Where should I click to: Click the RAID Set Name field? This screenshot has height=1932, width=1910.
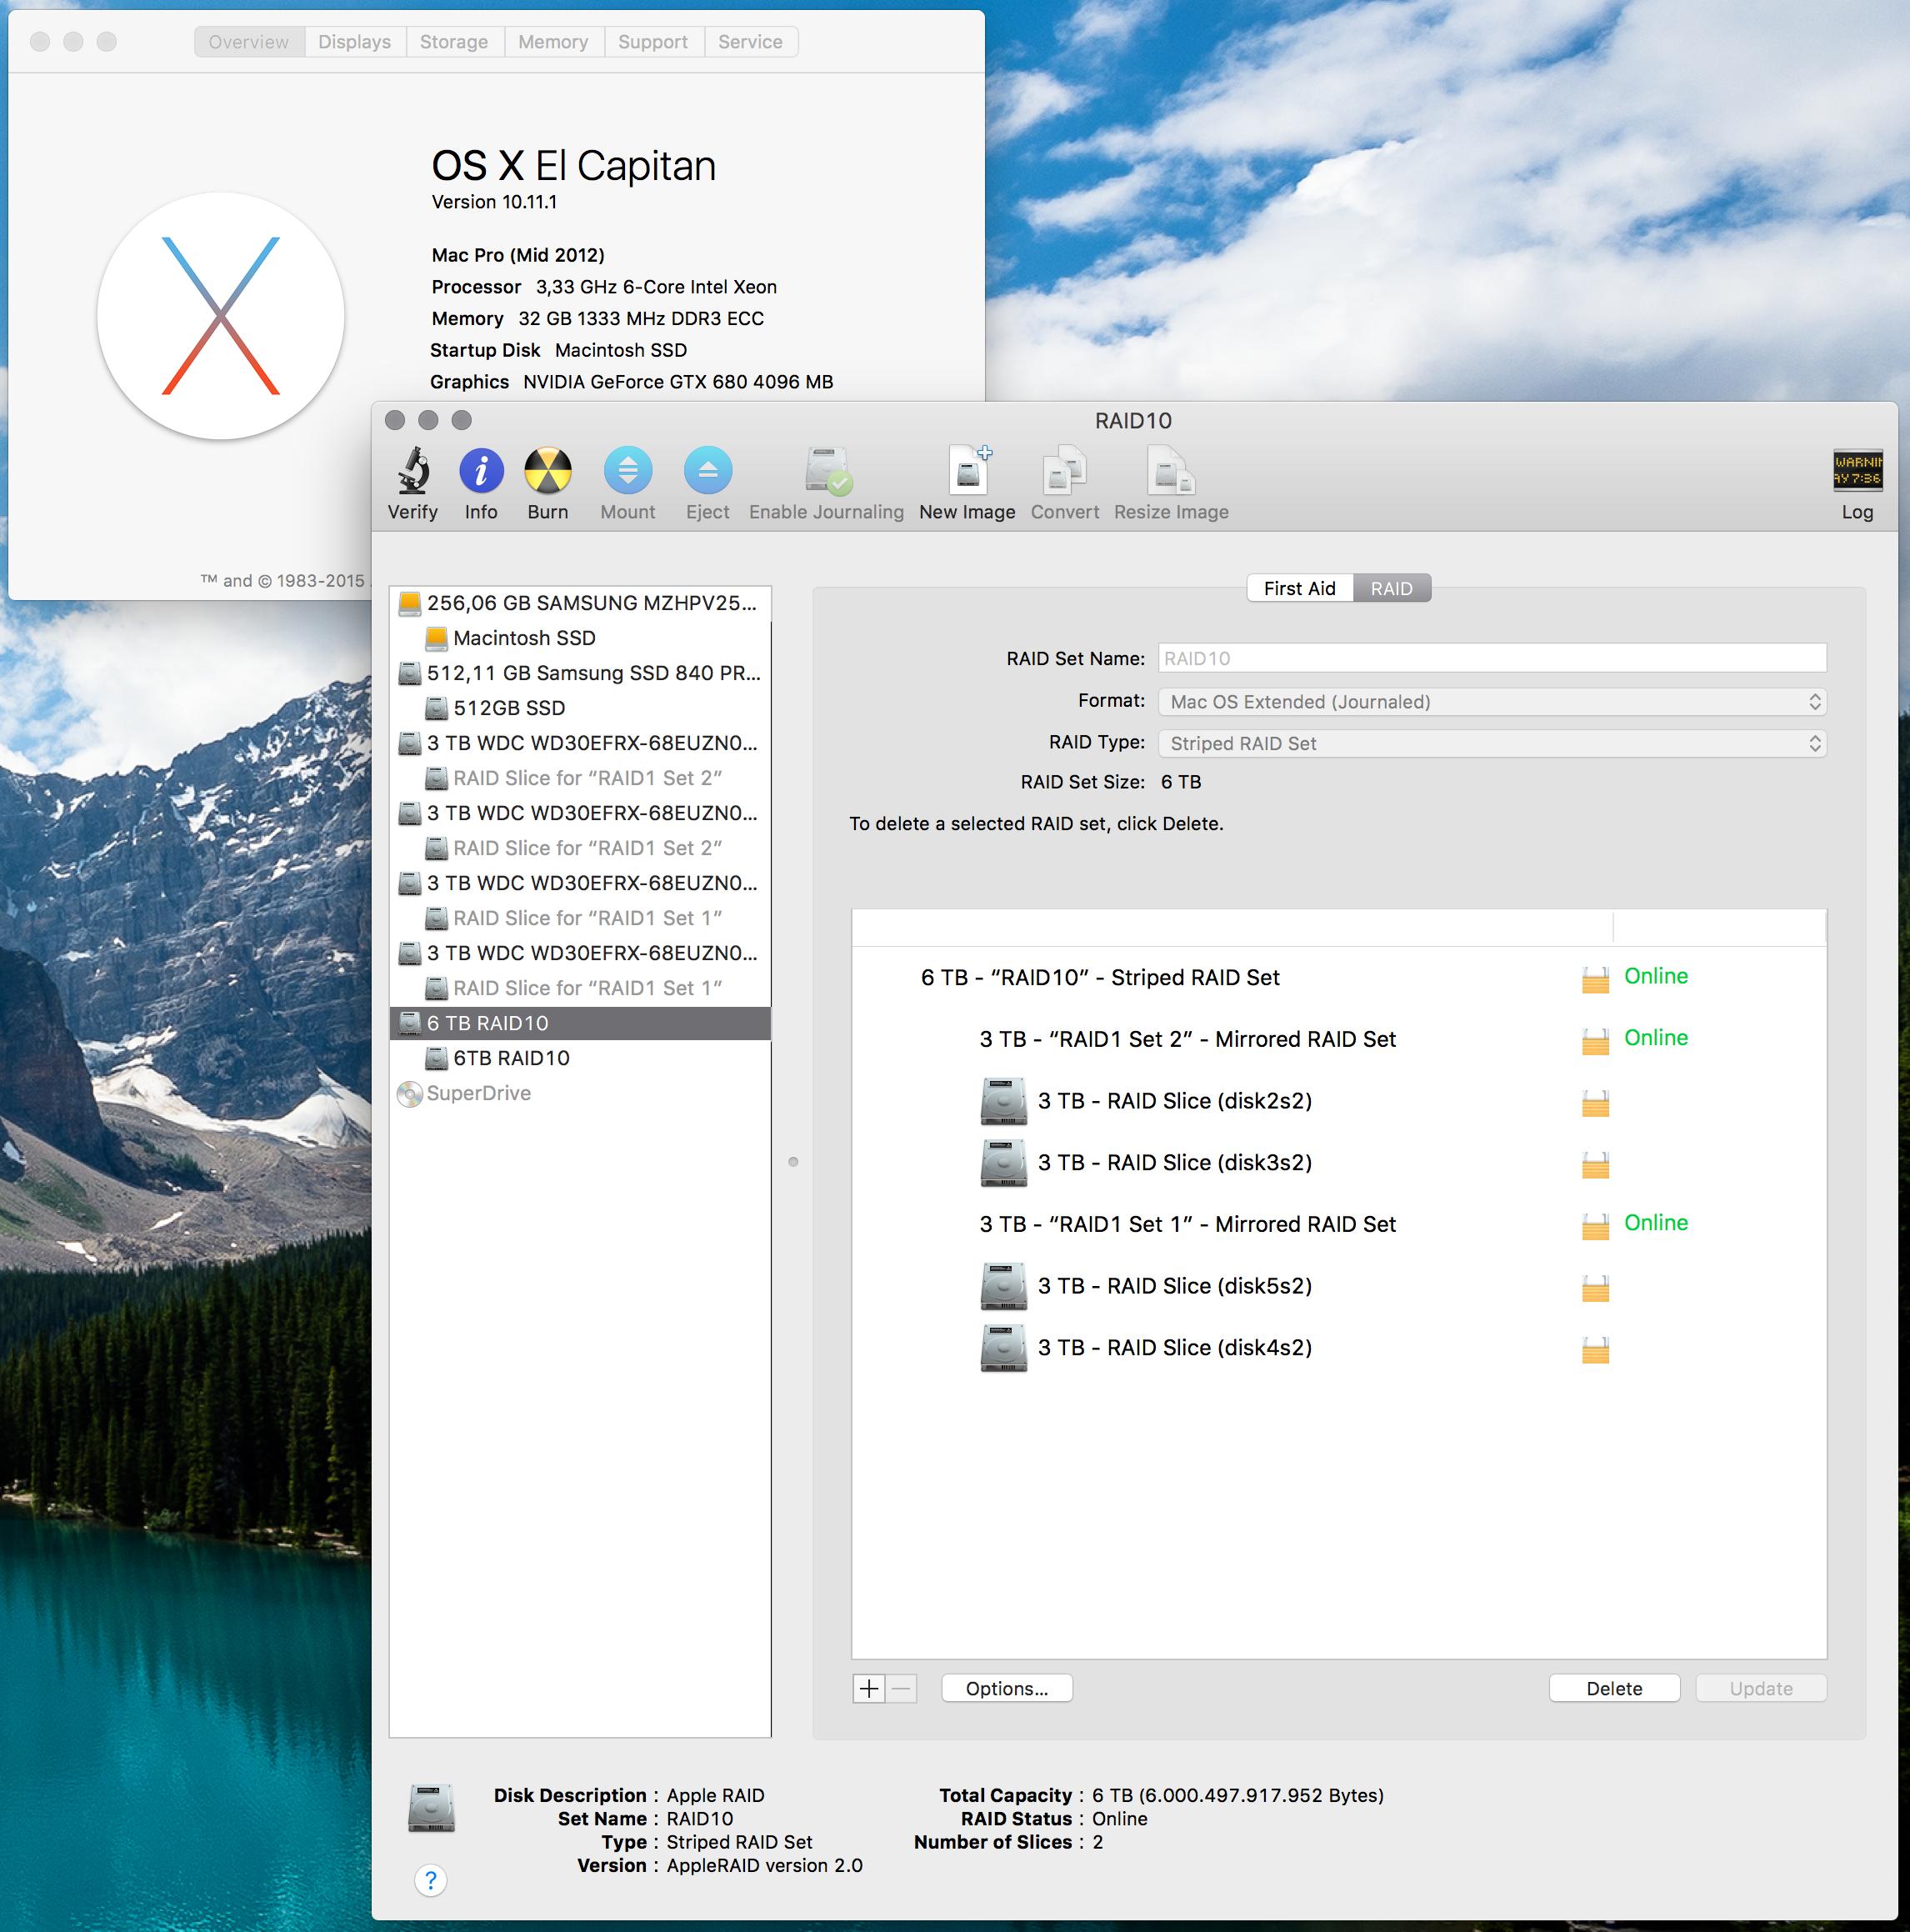coord(1491,659)
